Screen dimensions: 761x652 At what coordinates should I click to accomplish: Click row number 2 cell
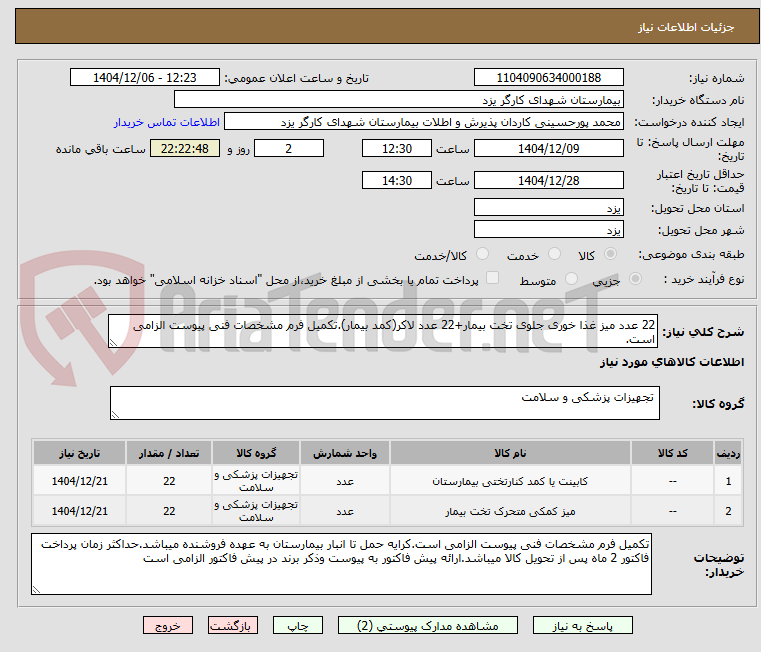[x=728, y=511]
